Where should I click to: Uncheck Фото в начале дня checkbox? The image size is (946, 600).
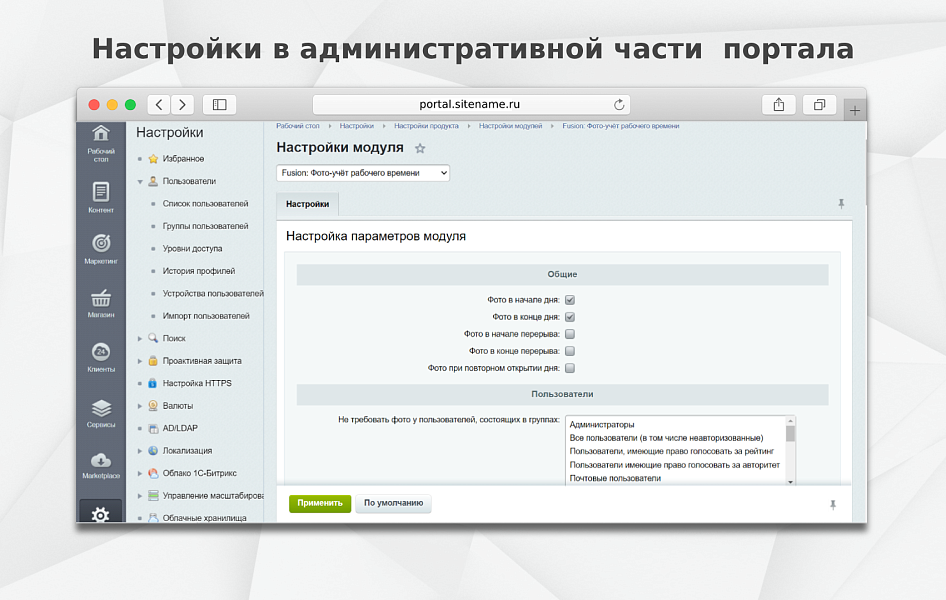pyautogui.click(x=570, y=300)
